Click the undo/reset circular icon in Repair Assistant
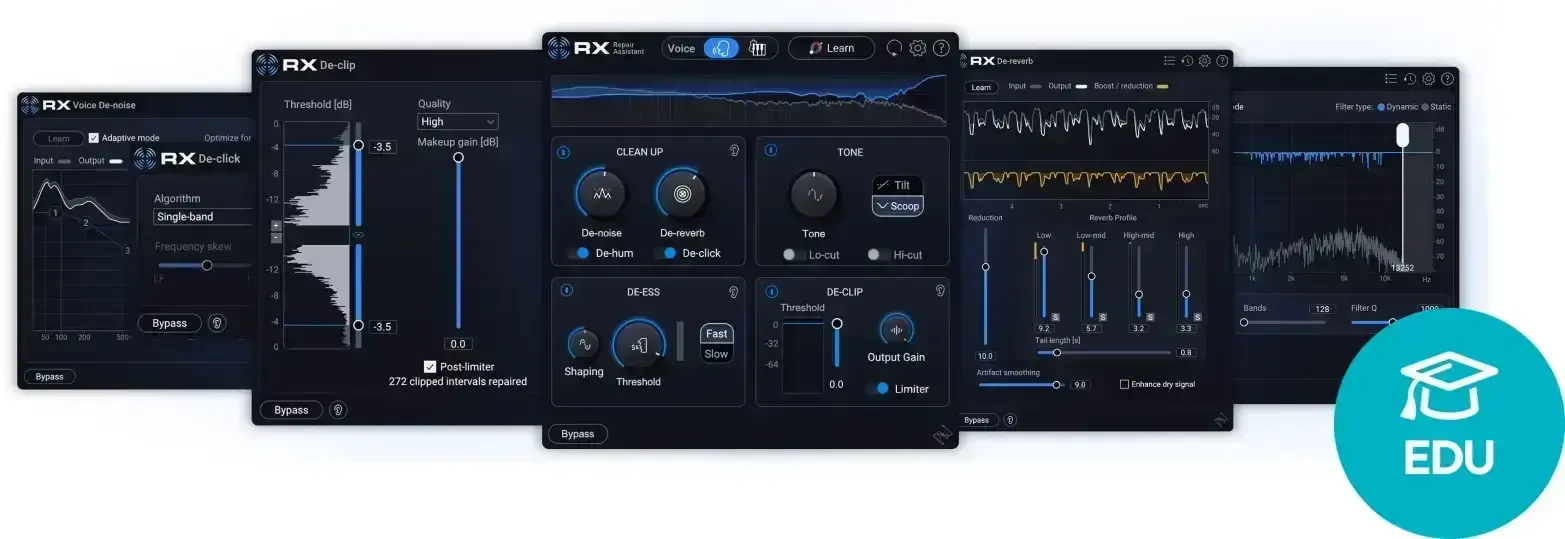Screen dimensions: 1565x539 click(895, 48)
